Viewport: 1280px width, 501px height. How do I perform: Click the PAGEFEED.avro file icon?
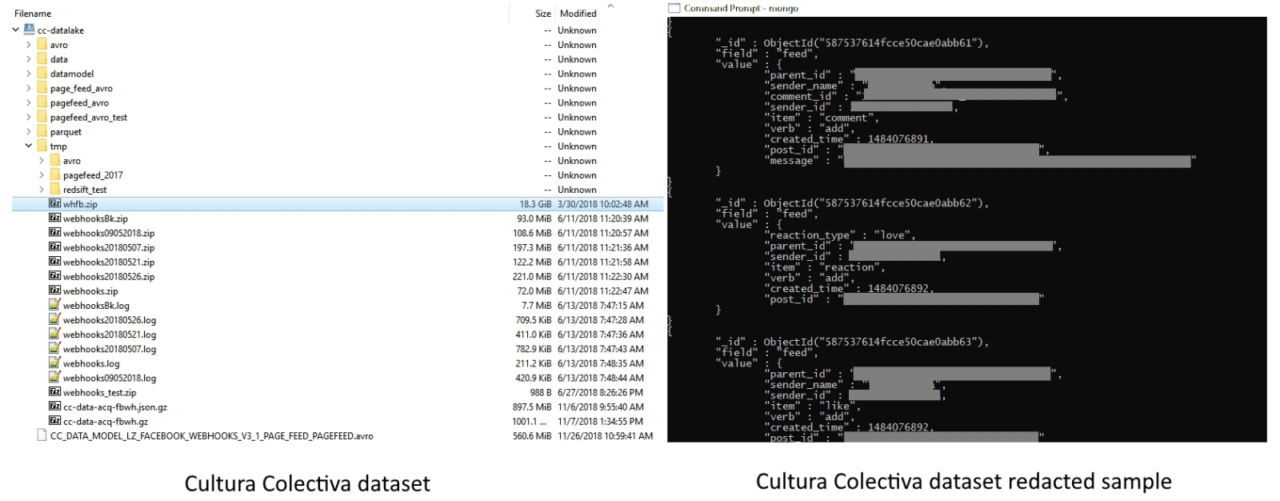[41, 435]
